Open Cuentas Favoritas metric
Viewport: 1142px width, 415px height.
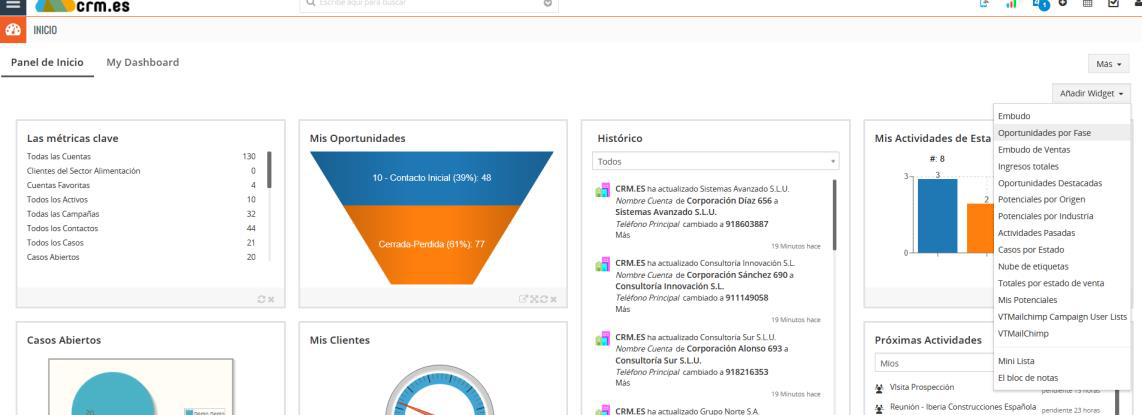[58, 186]
